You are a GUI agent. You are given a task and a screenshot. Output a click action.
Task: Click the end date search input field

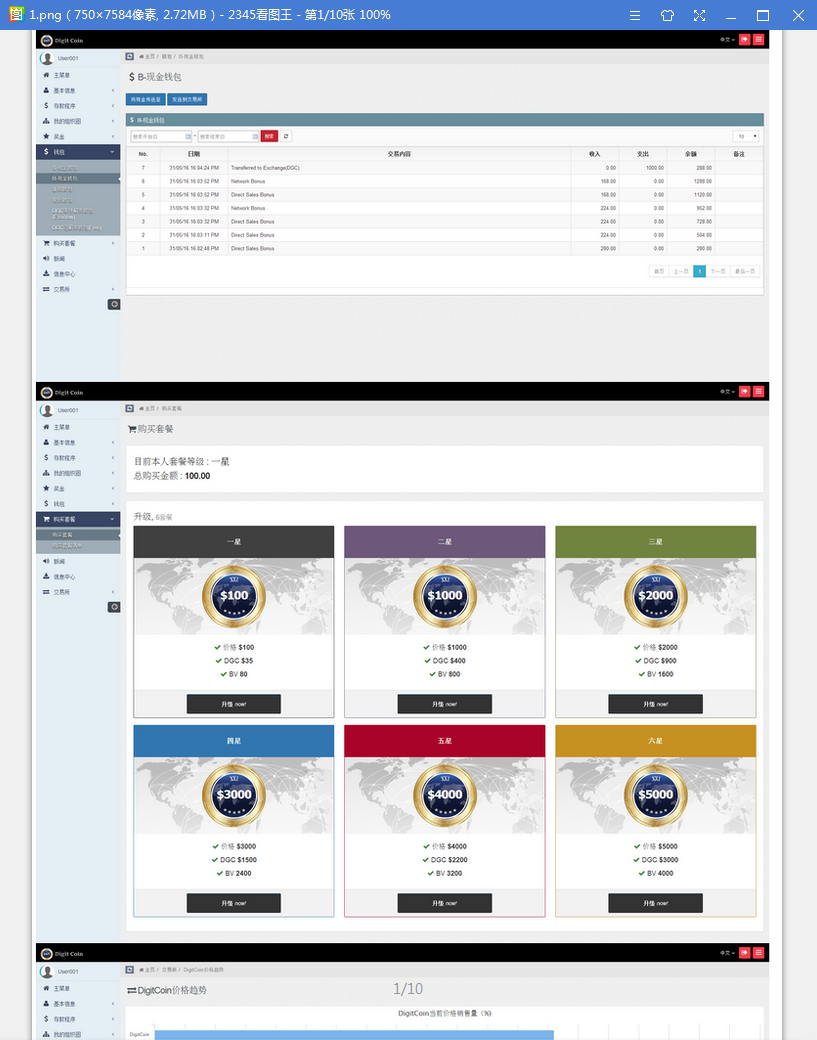[228, 136]
